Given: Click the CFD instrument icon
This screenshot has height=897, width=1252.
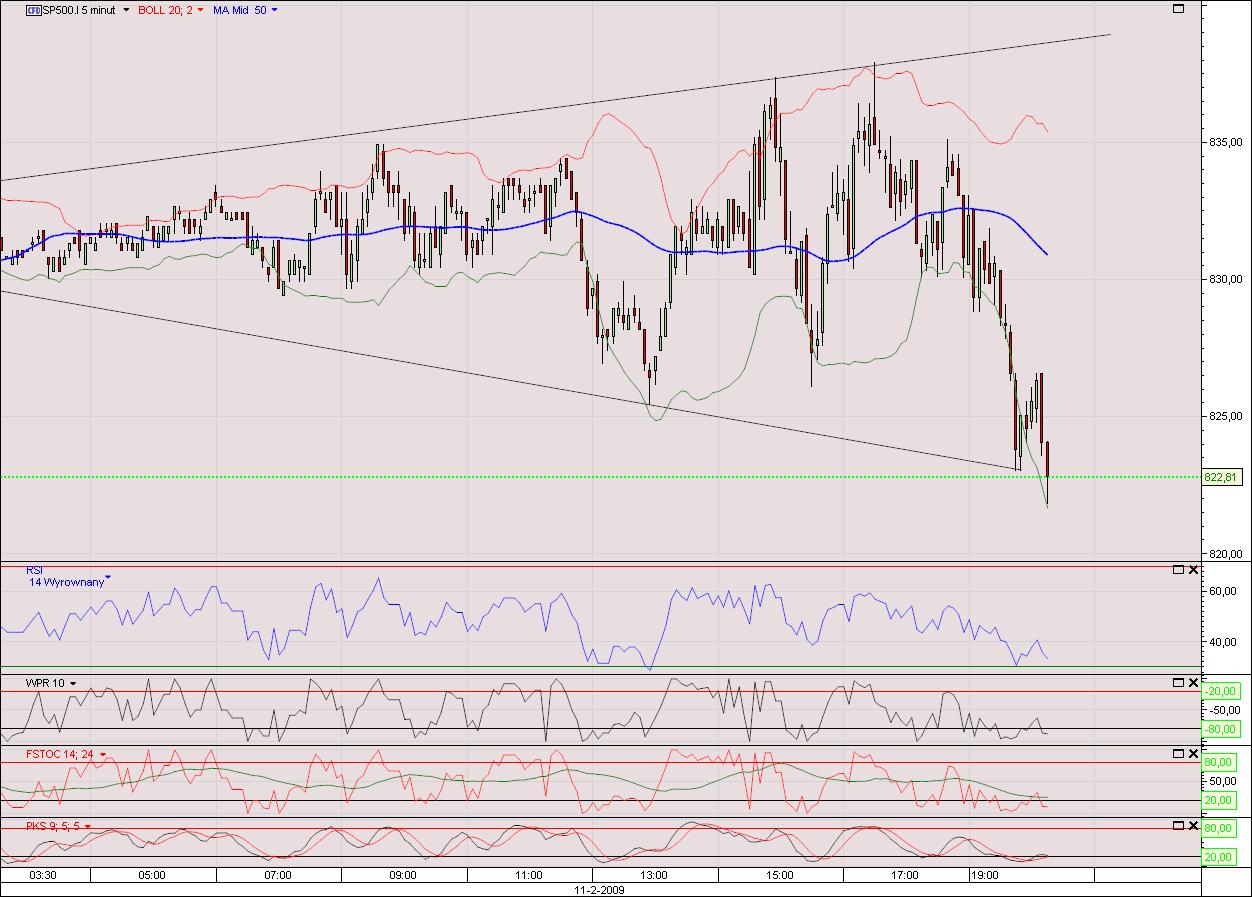Looking at the screenshot, I should pos(33,10).
